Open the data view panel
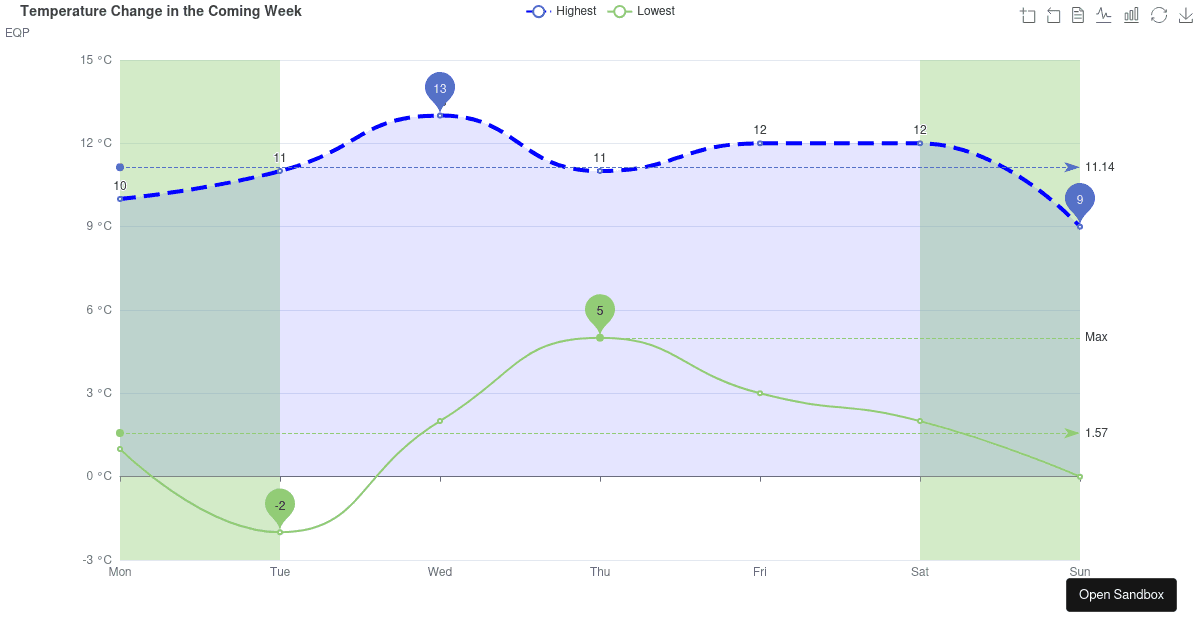 tap(1077, 15)
